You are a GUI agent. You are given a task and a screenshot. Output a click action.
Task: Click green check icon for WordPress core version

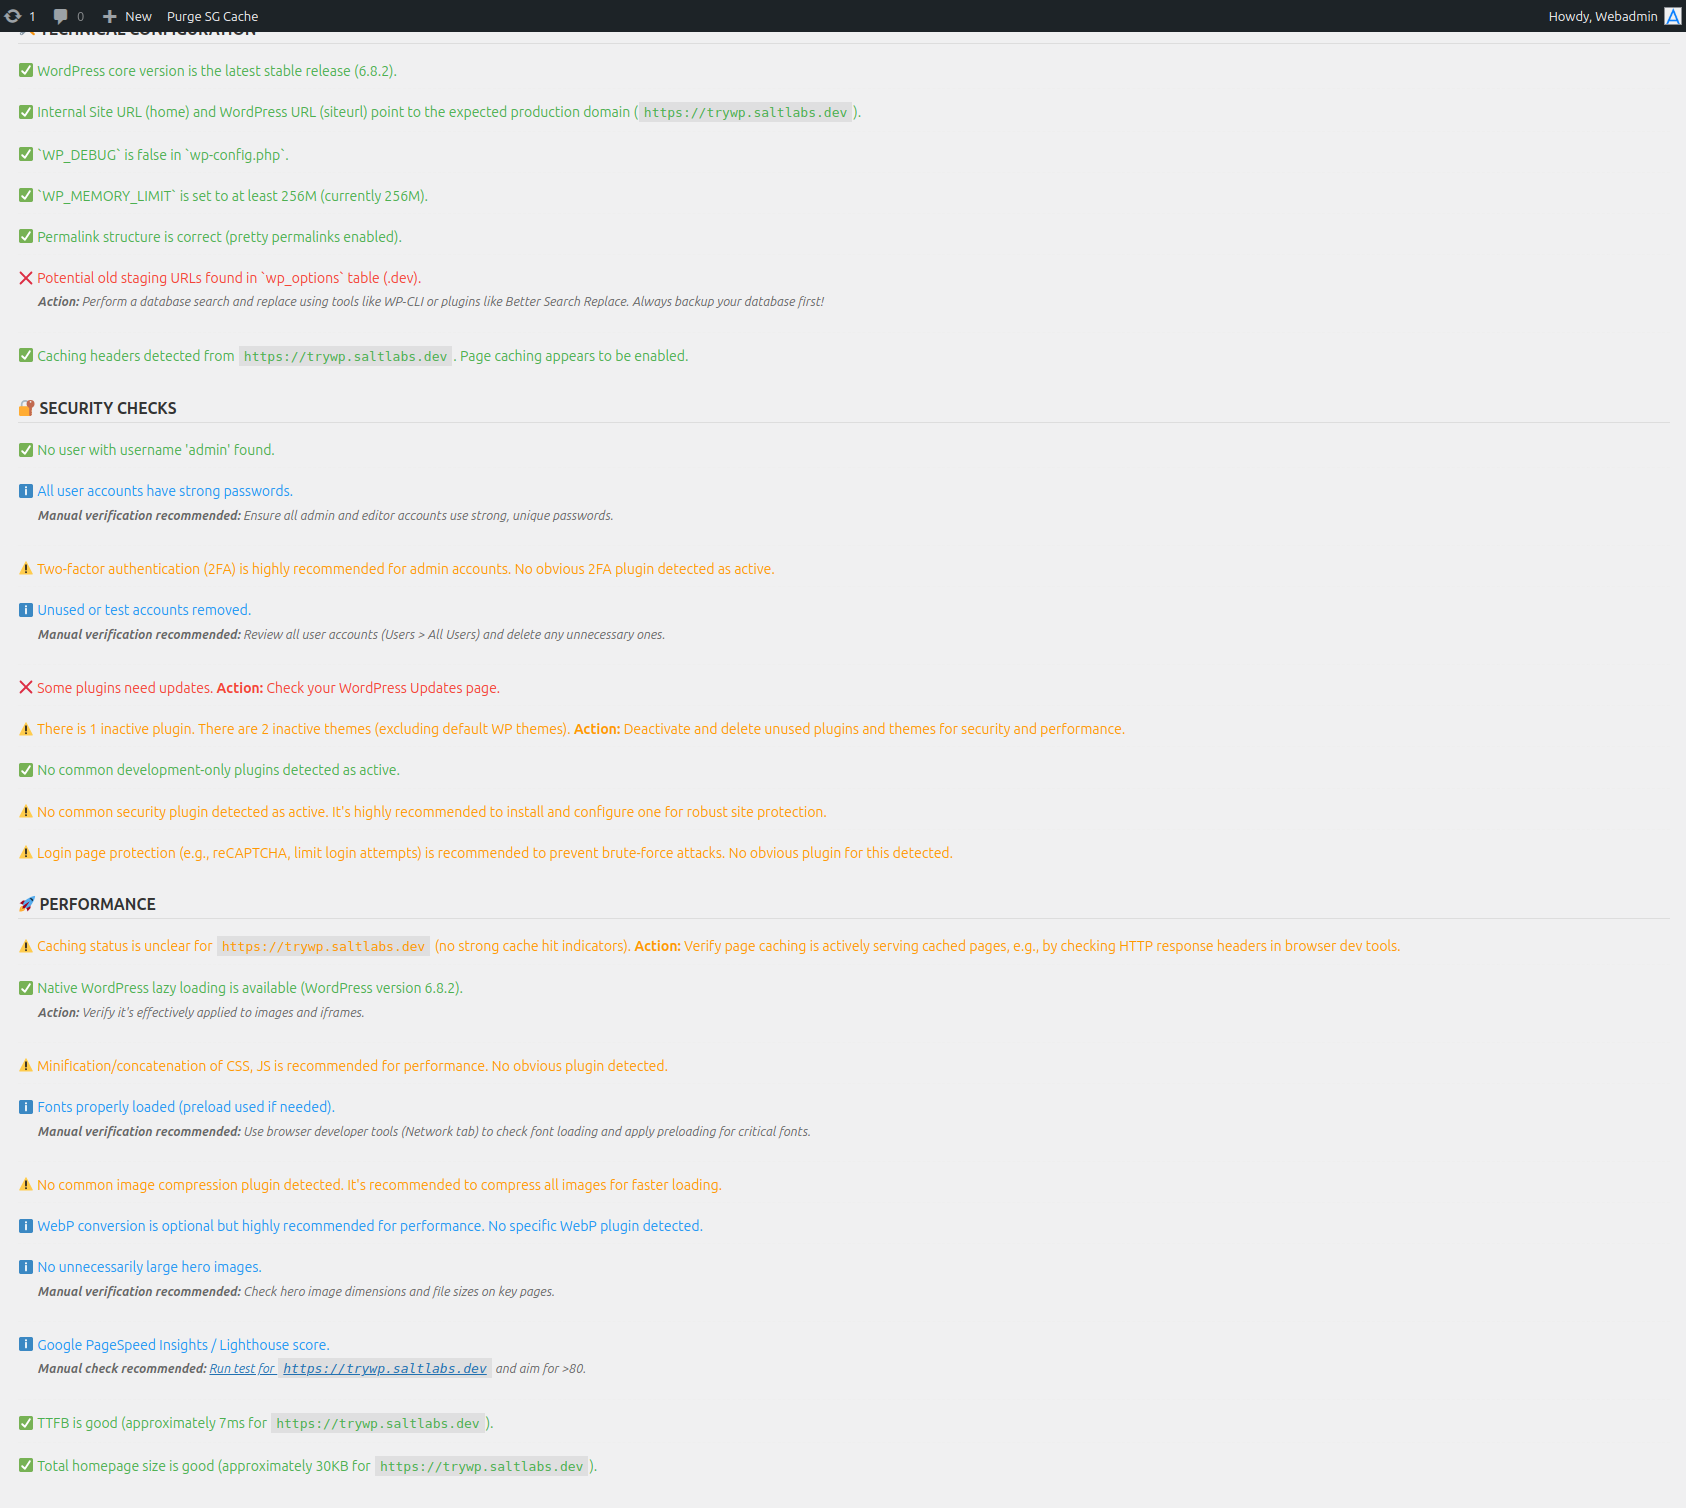pyautogui.click(x=26, y=71)
